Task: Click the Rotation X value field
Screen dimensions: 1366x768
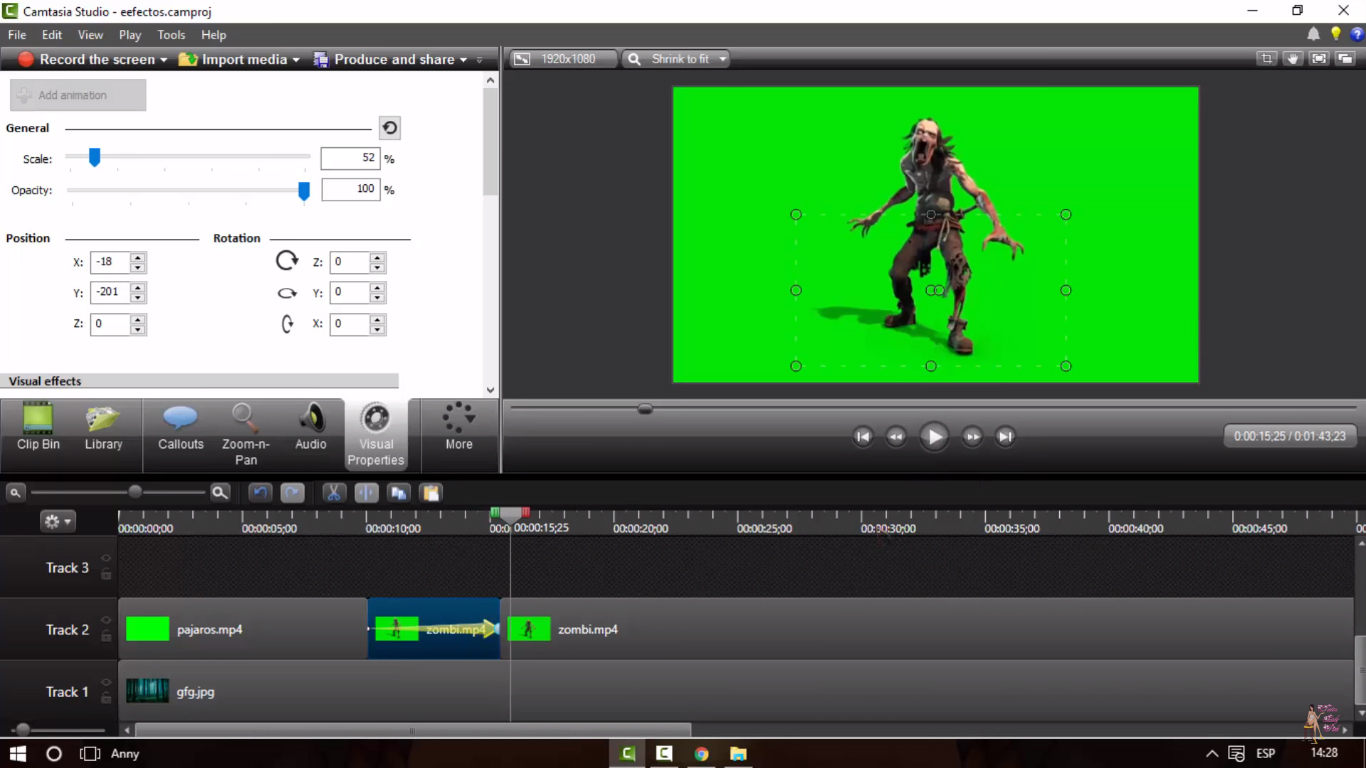Action: (x=349, y=324)
